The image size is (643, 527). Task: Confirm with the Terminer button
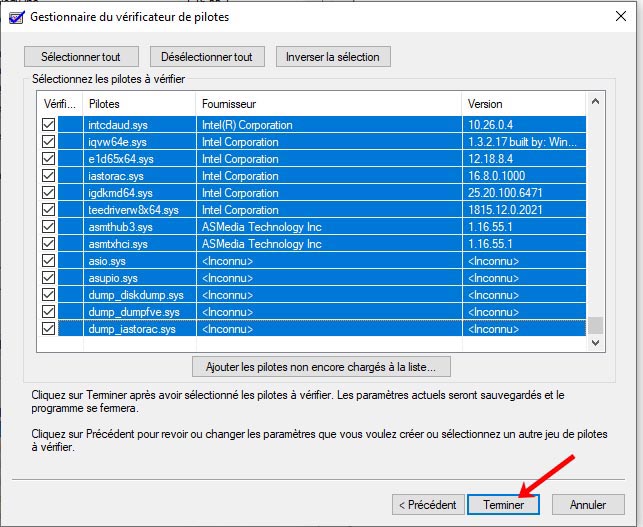pos(503,504)
